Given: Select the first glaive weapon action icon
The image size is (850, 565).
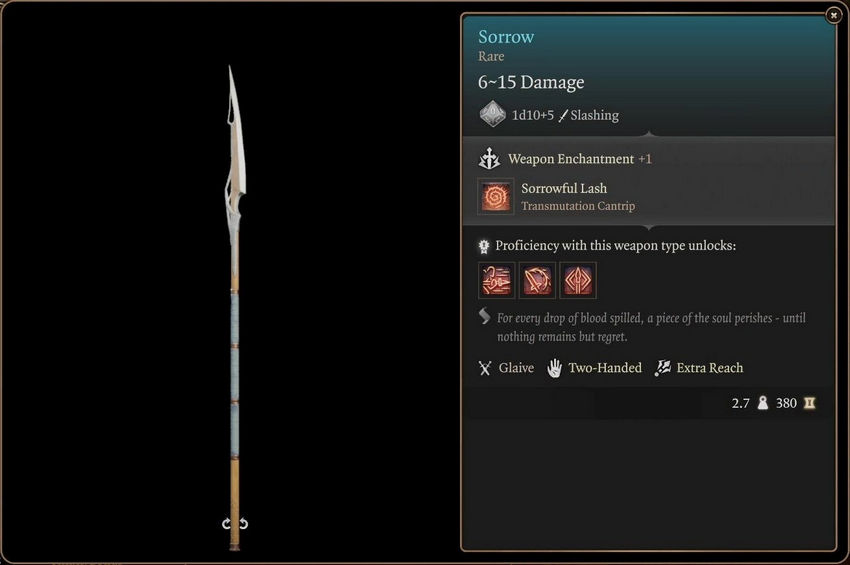Looking at the screenshot, I should click(x=497, y=280).
